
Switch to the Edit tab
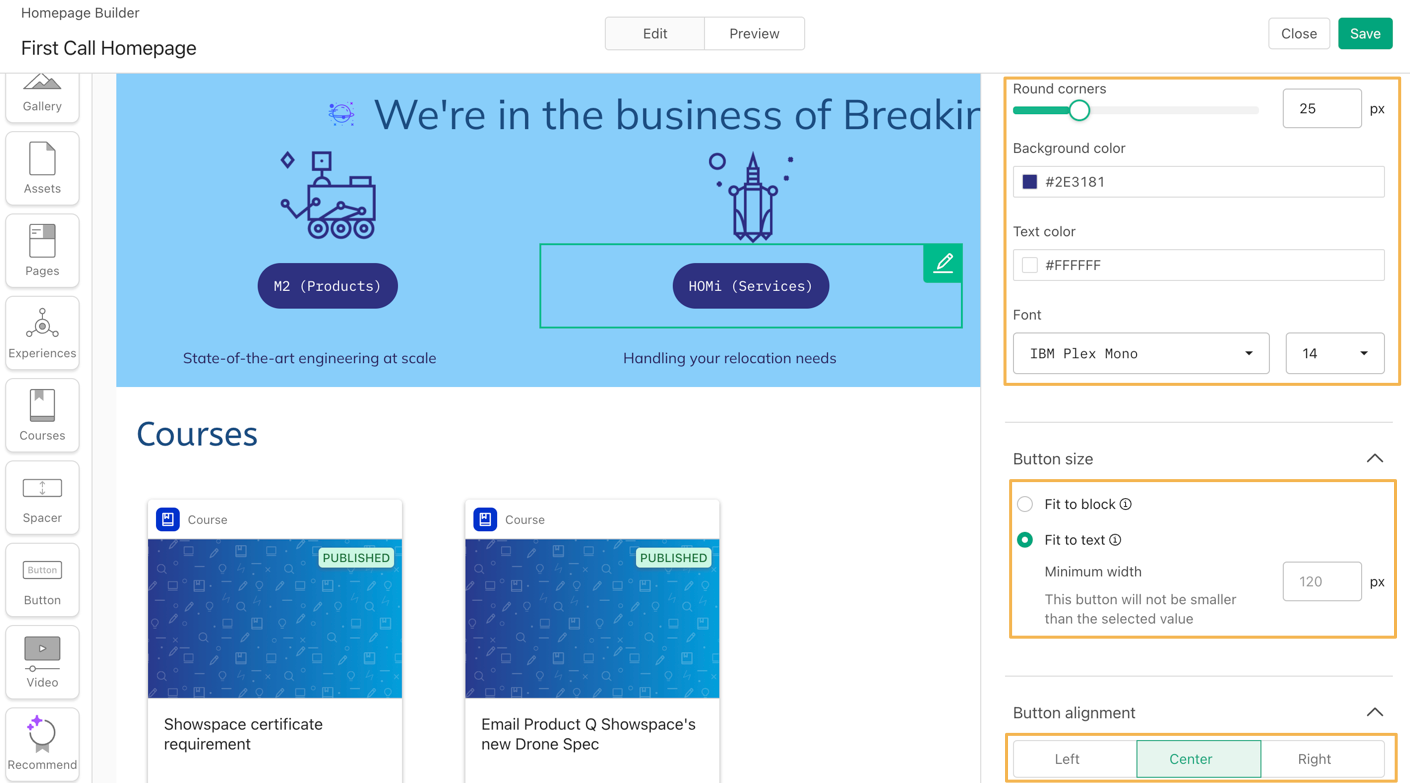pyautogui.click(x=655, y=33)
